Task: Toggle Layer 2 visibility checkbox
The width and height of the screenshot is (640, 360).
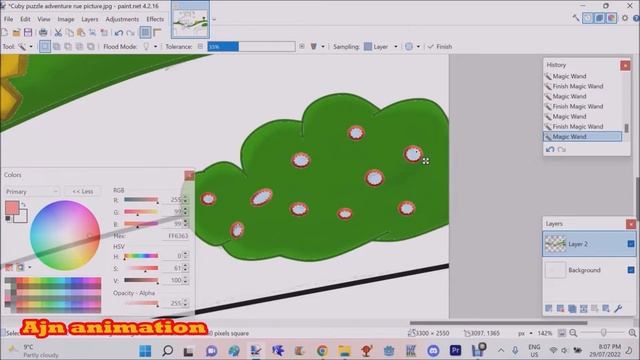Action: pyautogui.click(x=631, y=244)
